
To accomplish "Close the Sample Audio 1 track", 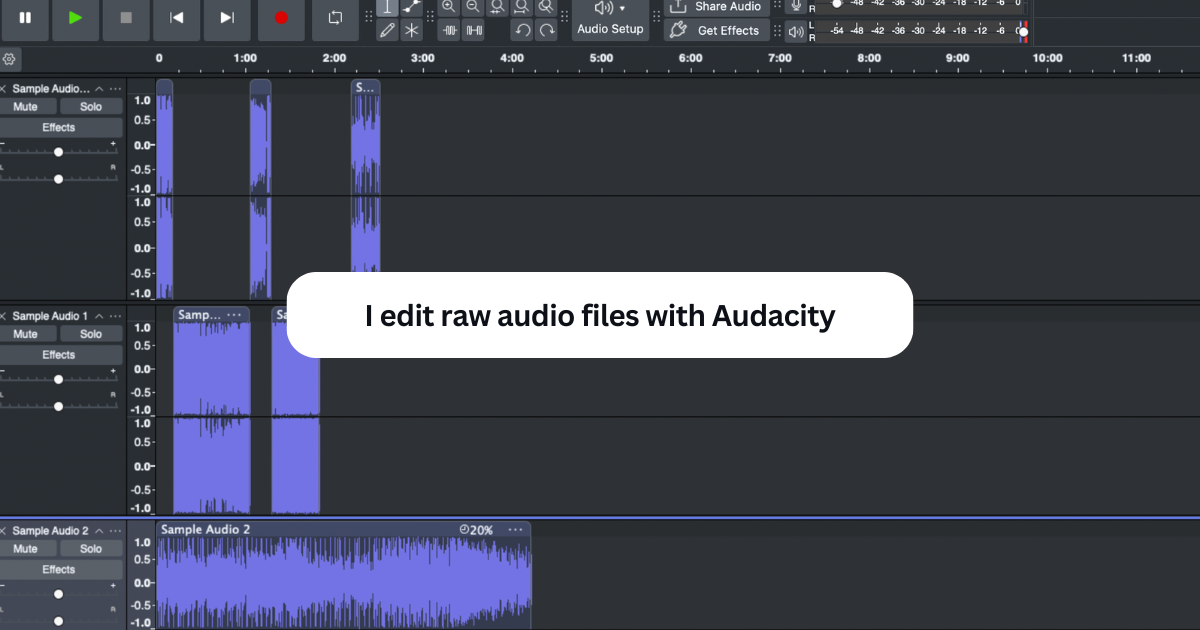I will (4, 316).
